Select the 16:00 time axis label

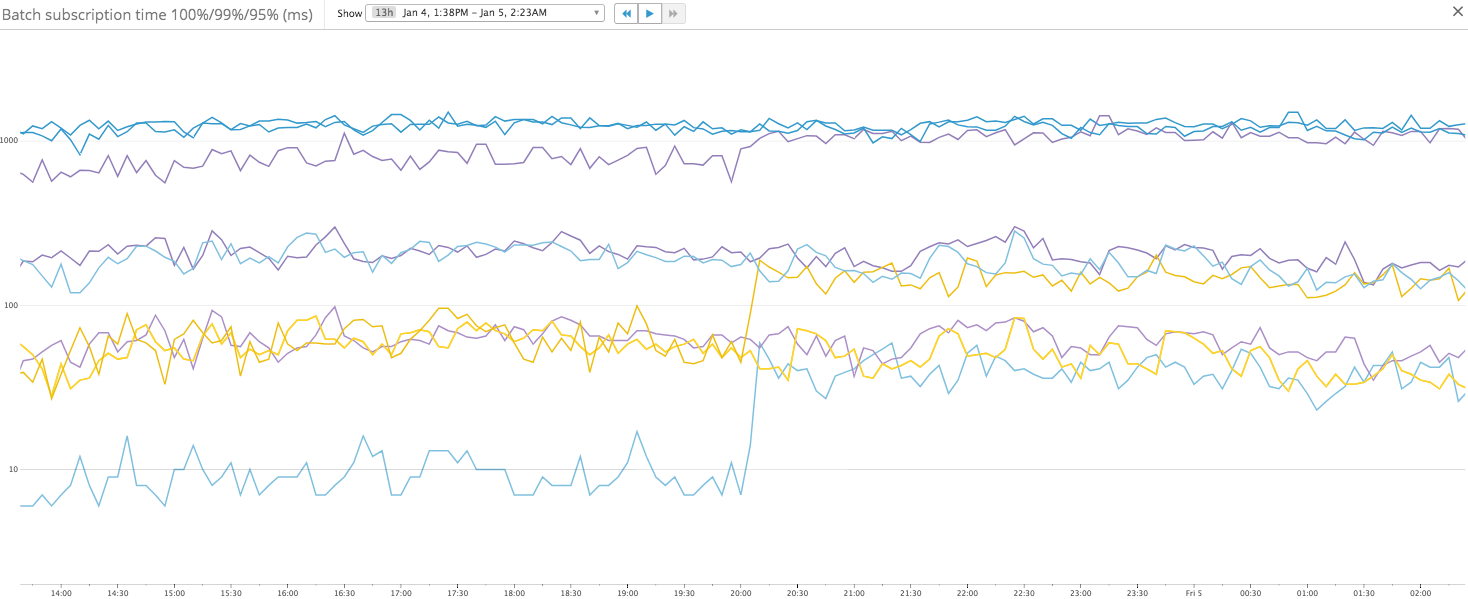tap(287, 593)
